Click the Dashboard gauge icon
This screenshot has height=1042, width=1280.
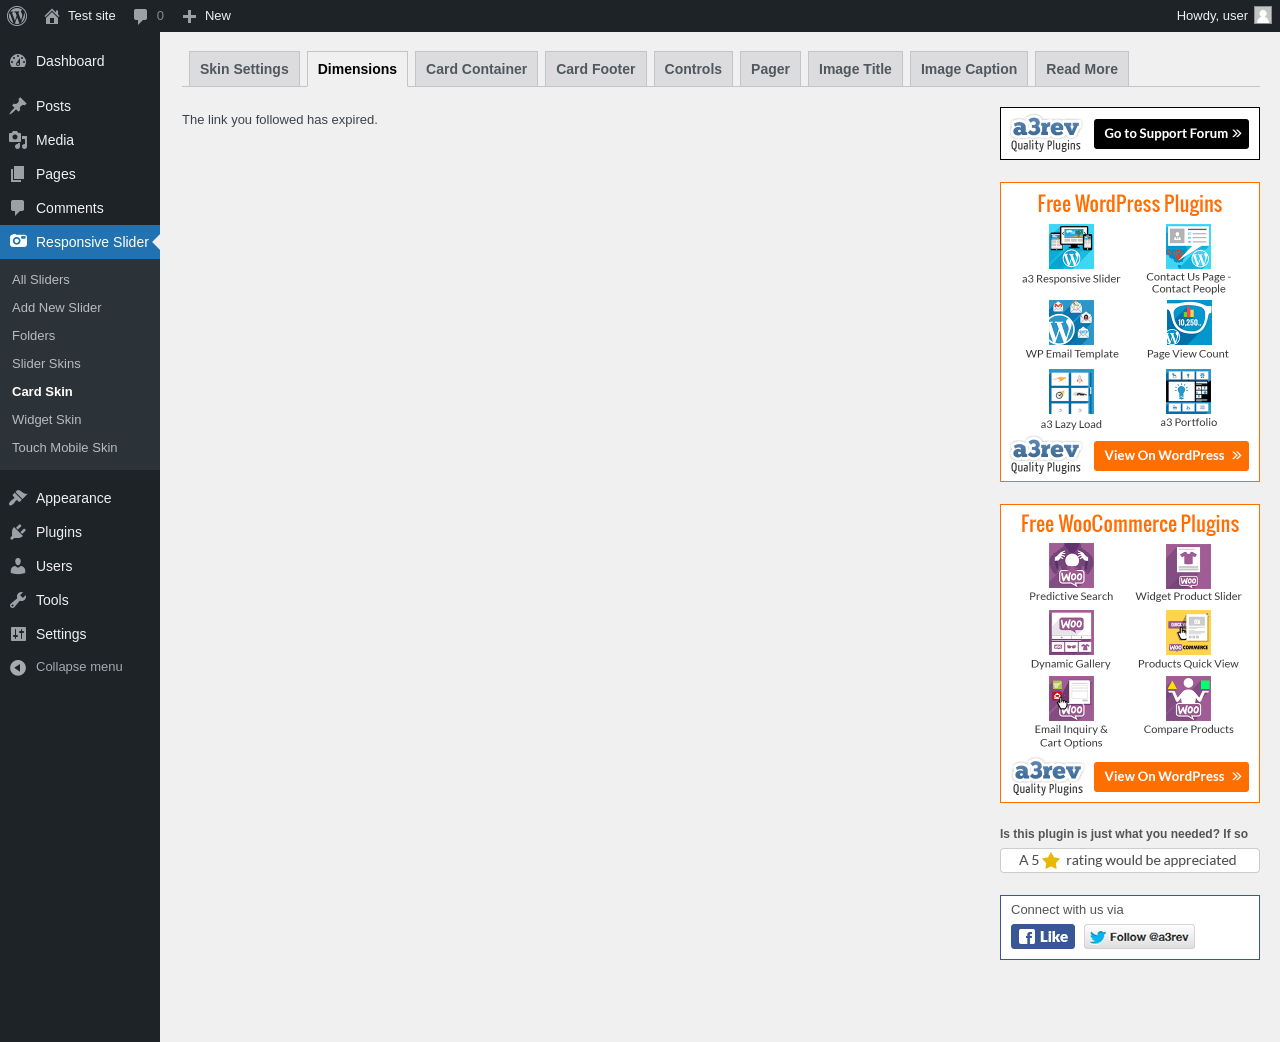coord(18,61)
